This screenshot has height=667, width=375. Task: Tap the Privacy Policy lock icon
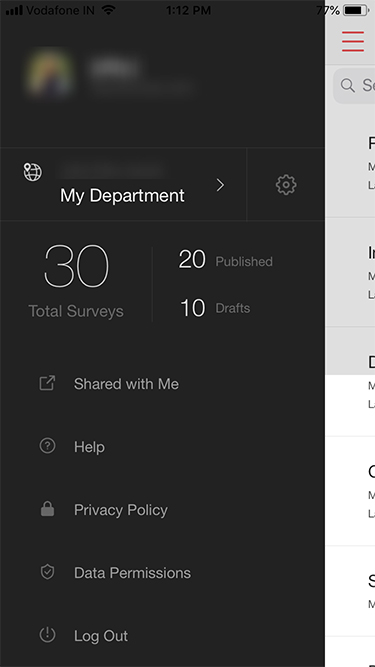coord(47,509)
